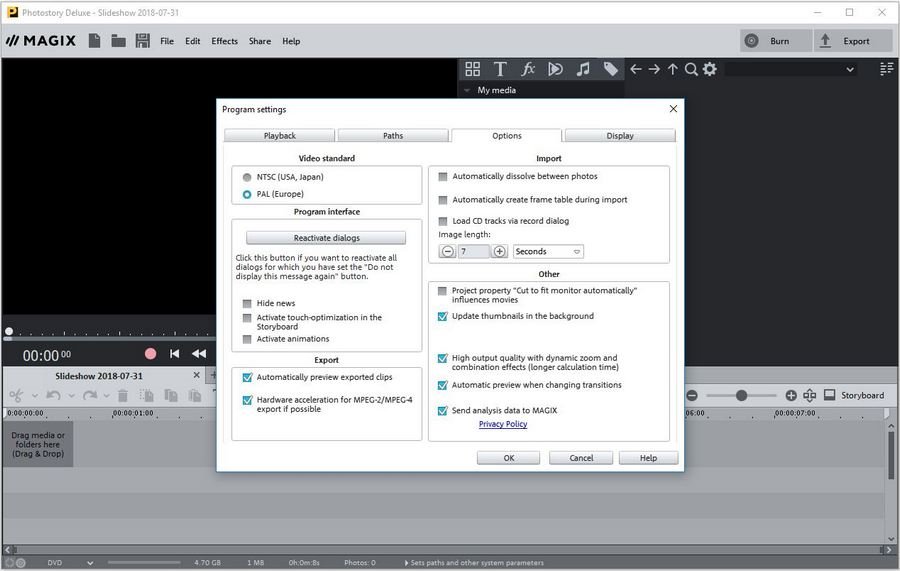Screen dimensions: 900x571
Task: Expand the media pool path dropdown
Action: tap(851, 70)
